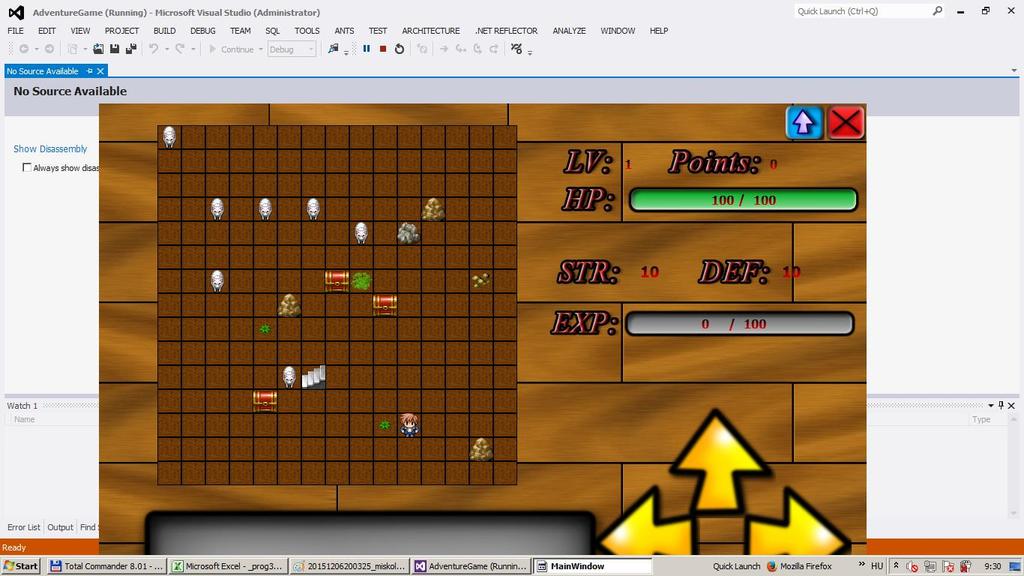
Task: Open the Debug configuration dropdown
Action: coord(292,49)
